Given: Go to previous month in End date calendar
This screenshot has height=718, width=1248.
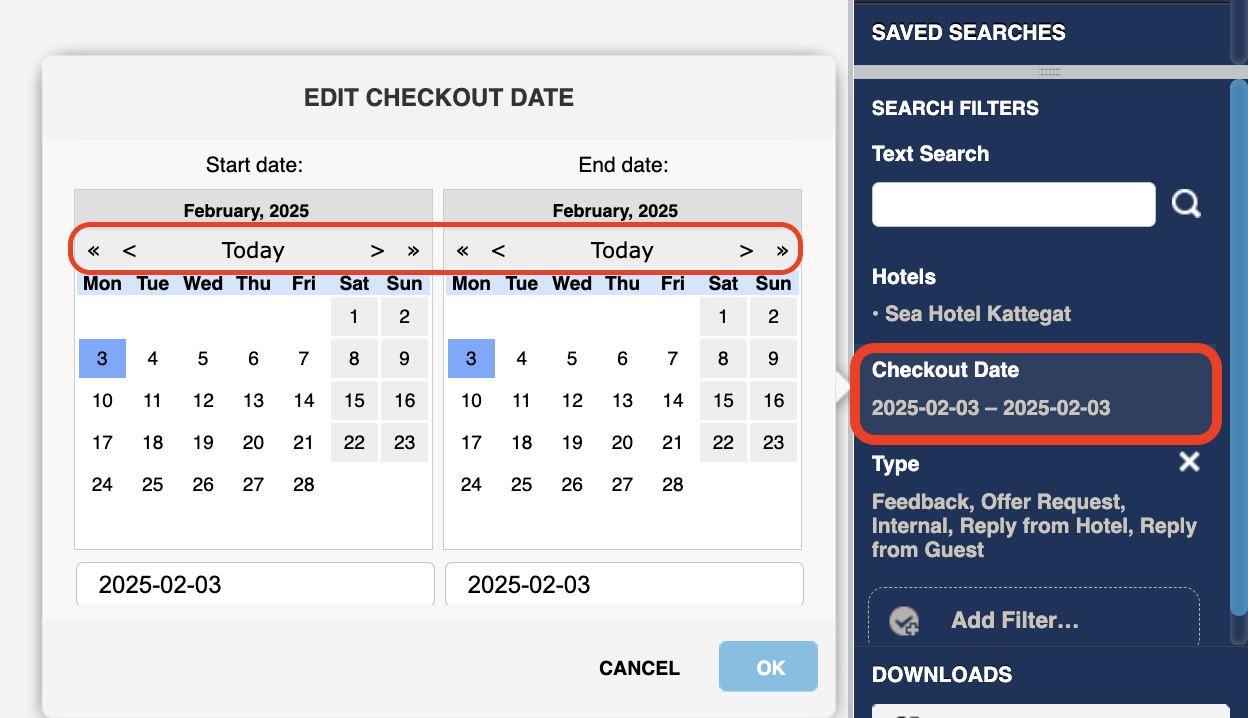Looking at the screenshot, I should click(498, 250).
